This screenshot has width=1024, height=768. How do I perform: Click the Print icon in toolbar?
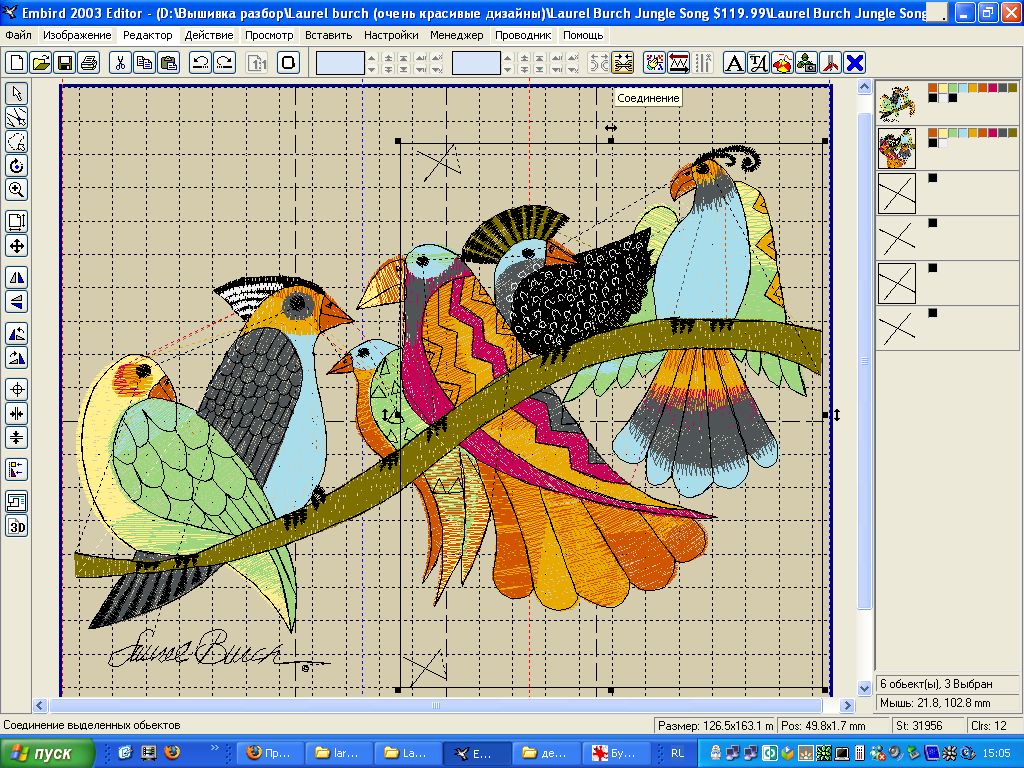coord(89,63)
